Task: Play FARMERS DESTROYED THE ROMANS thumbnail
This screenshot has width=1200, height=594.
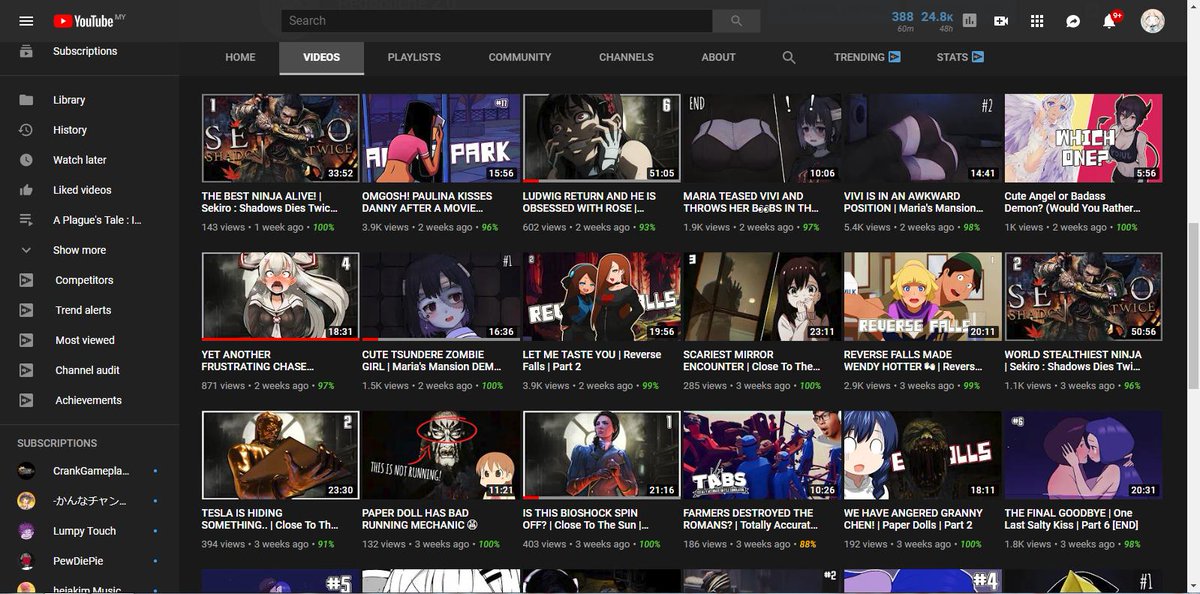Action: pos(762,455)
